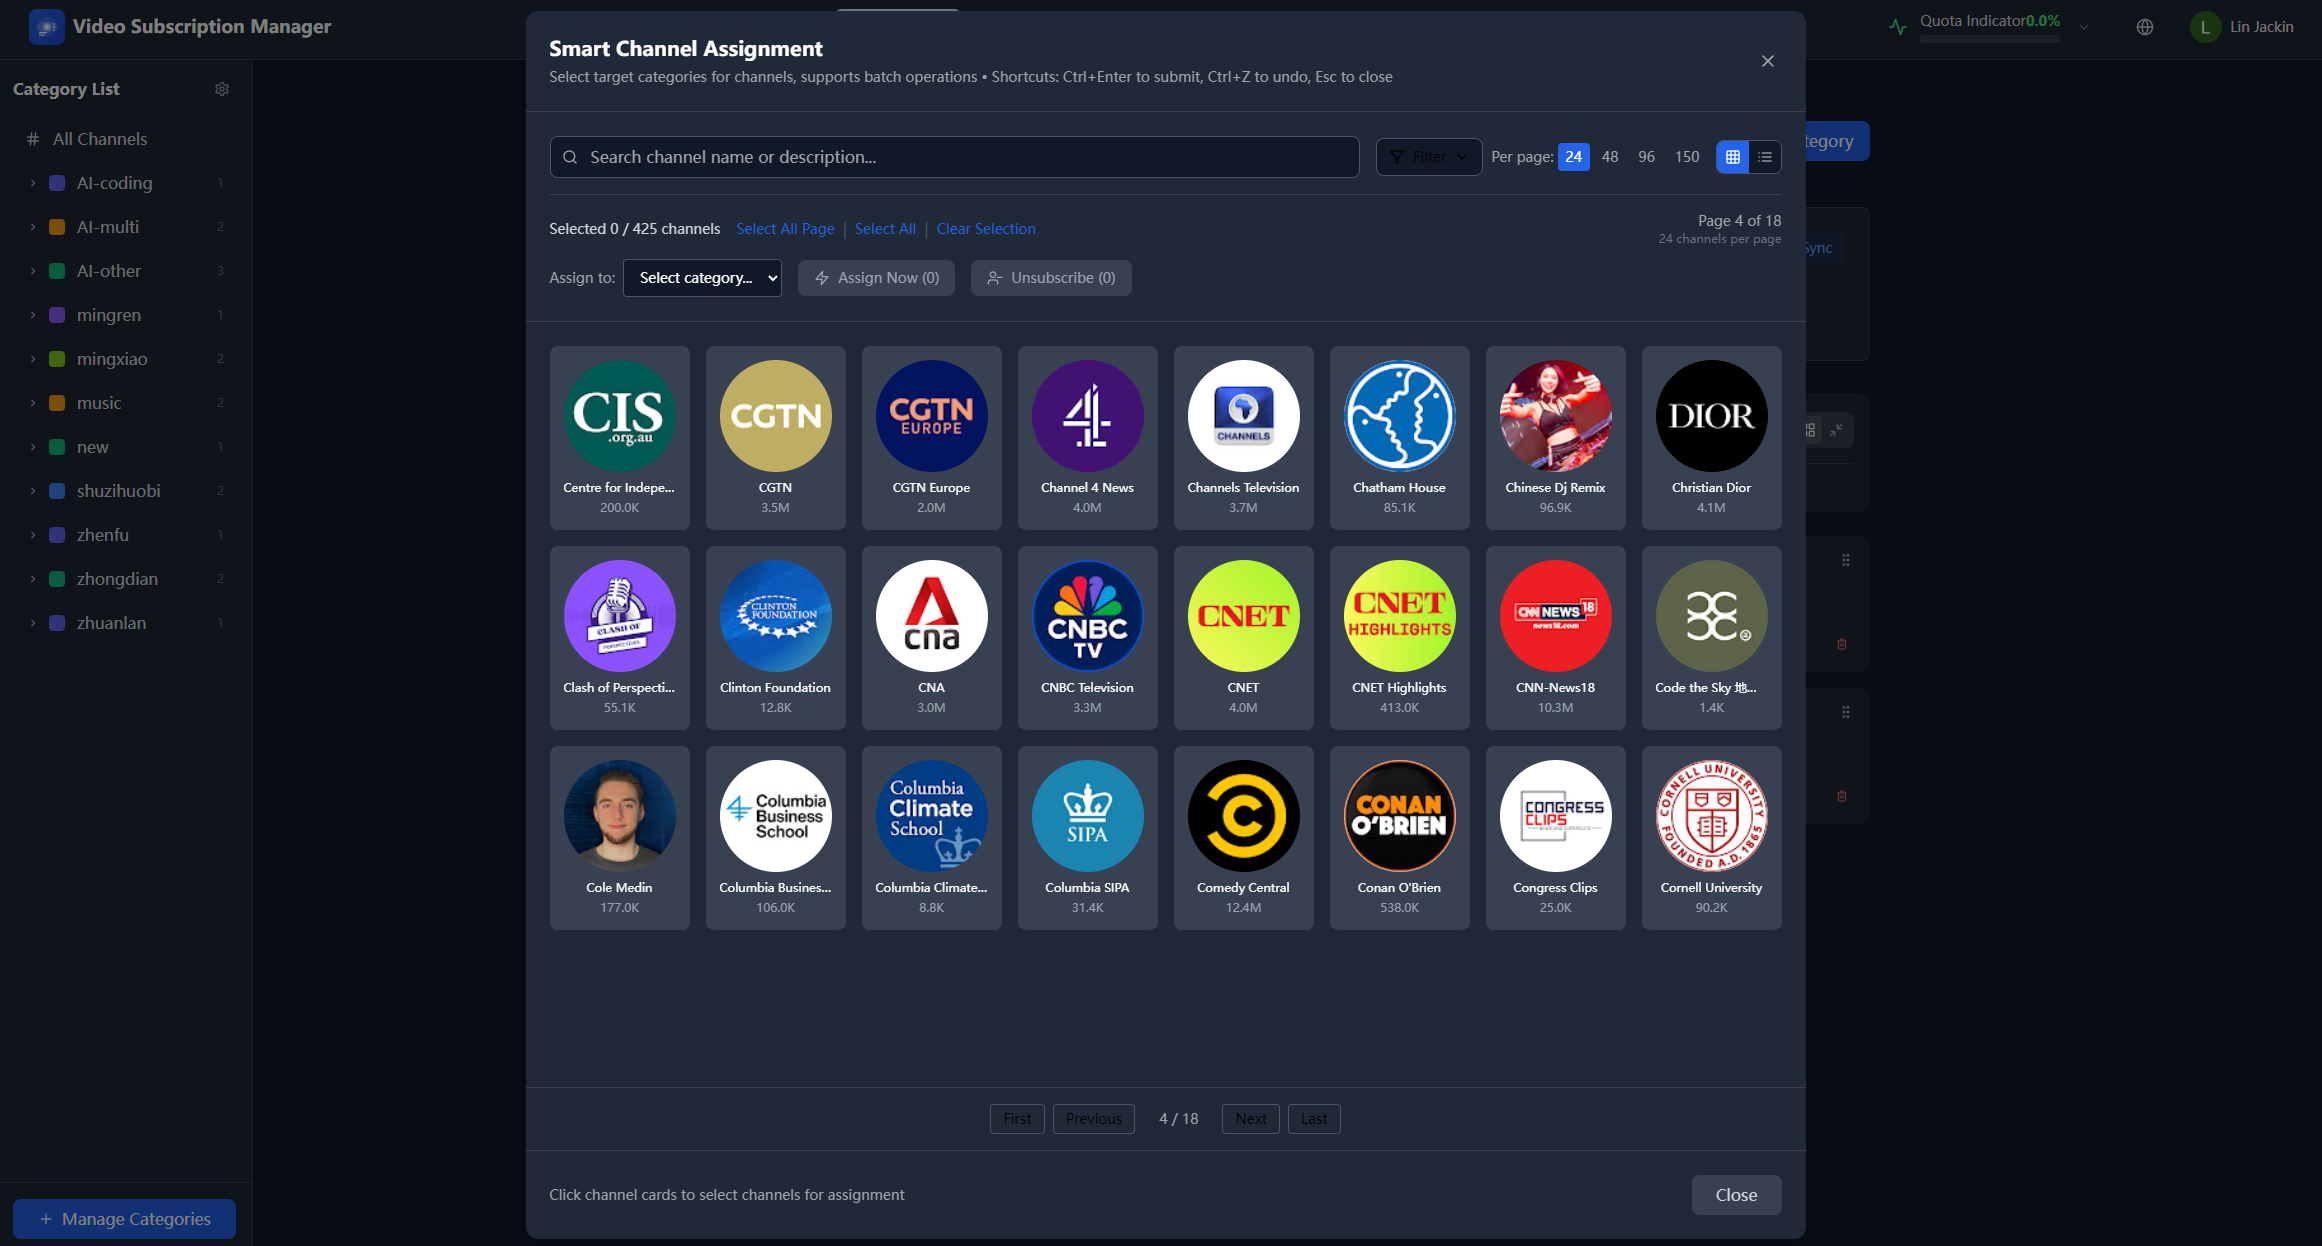Expand the AI-multi category

point(33,227)
